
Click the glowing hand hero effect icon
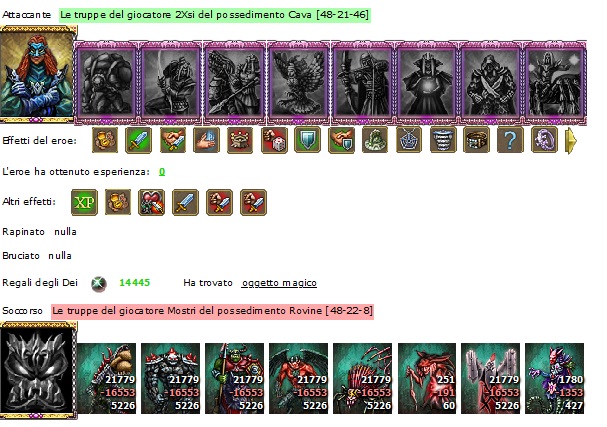tap(206, 140)
